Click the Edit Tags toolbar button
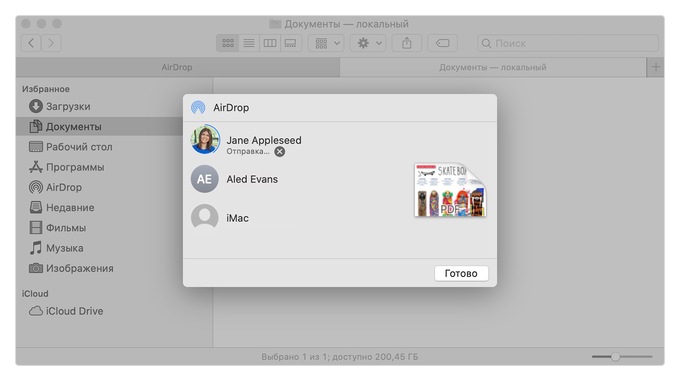 (x=442, y=43)
